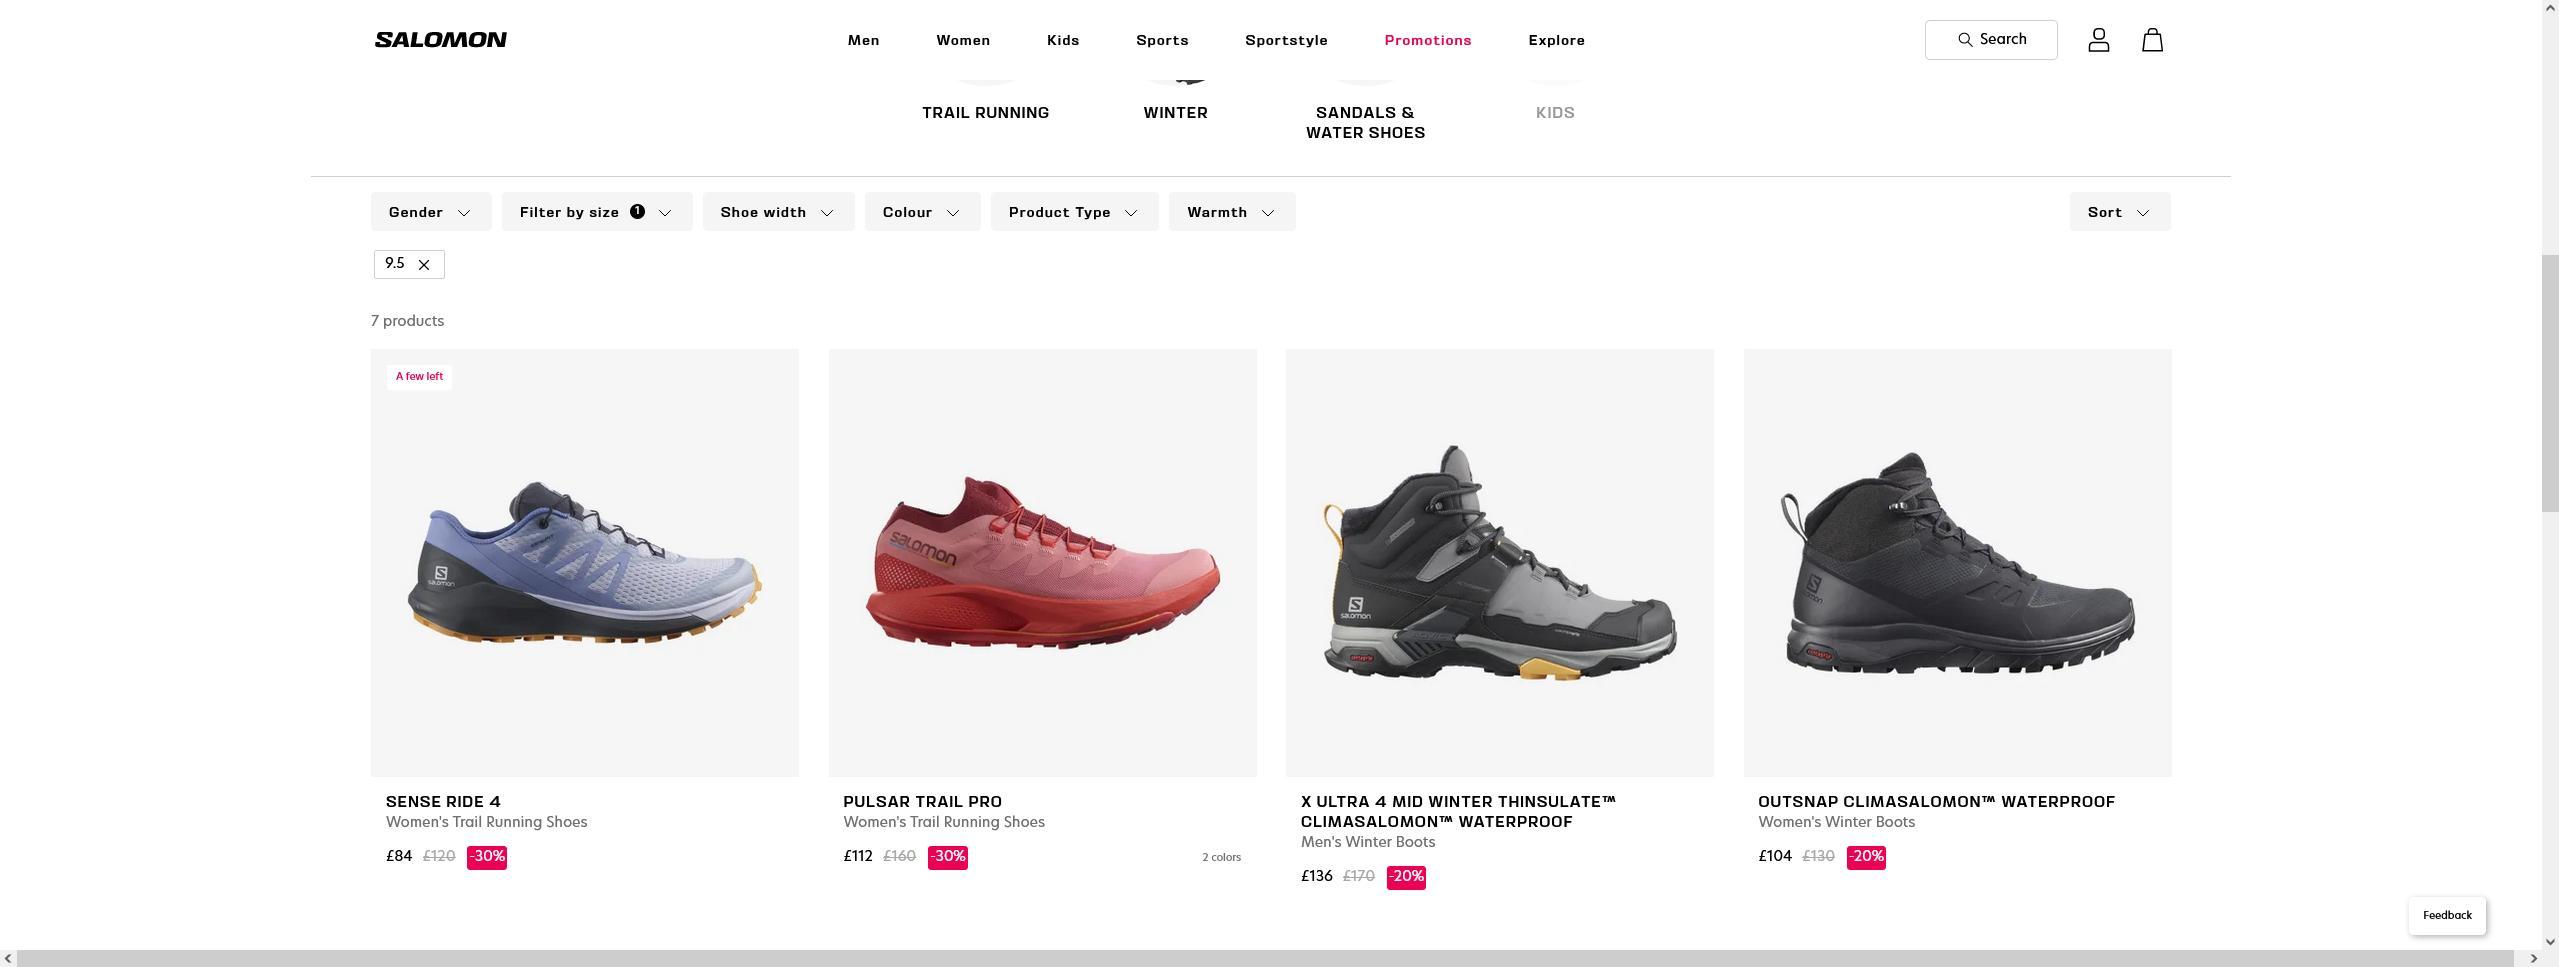2559x967 pixels.
Task: Expand the Warmth filter
Action: point(1231,211)
